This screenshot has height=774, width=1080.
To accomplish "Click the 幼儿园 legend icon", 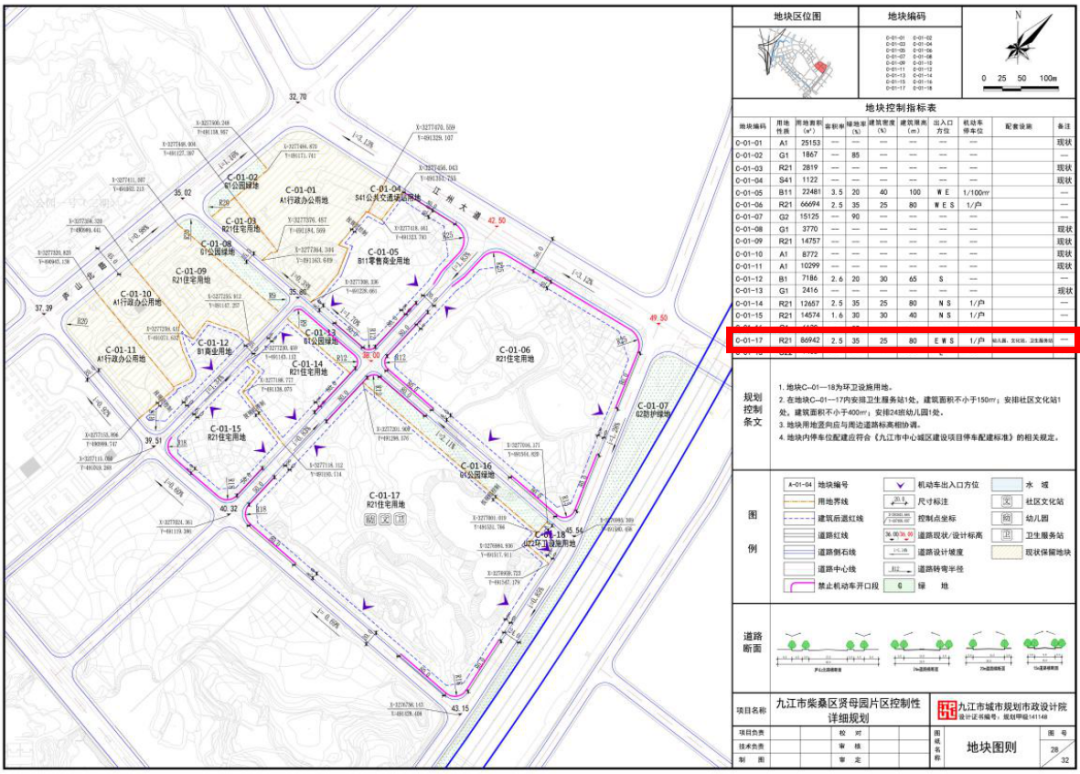I will (1006, 519).
